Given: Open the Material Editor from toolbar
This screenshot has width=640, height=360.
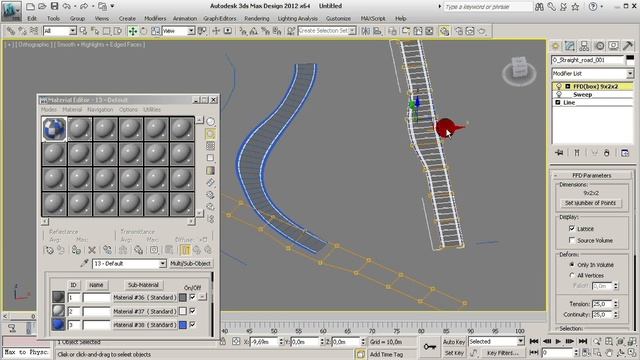Looking at the screenshot, I should pyautogui.click(x=444, y=31).
